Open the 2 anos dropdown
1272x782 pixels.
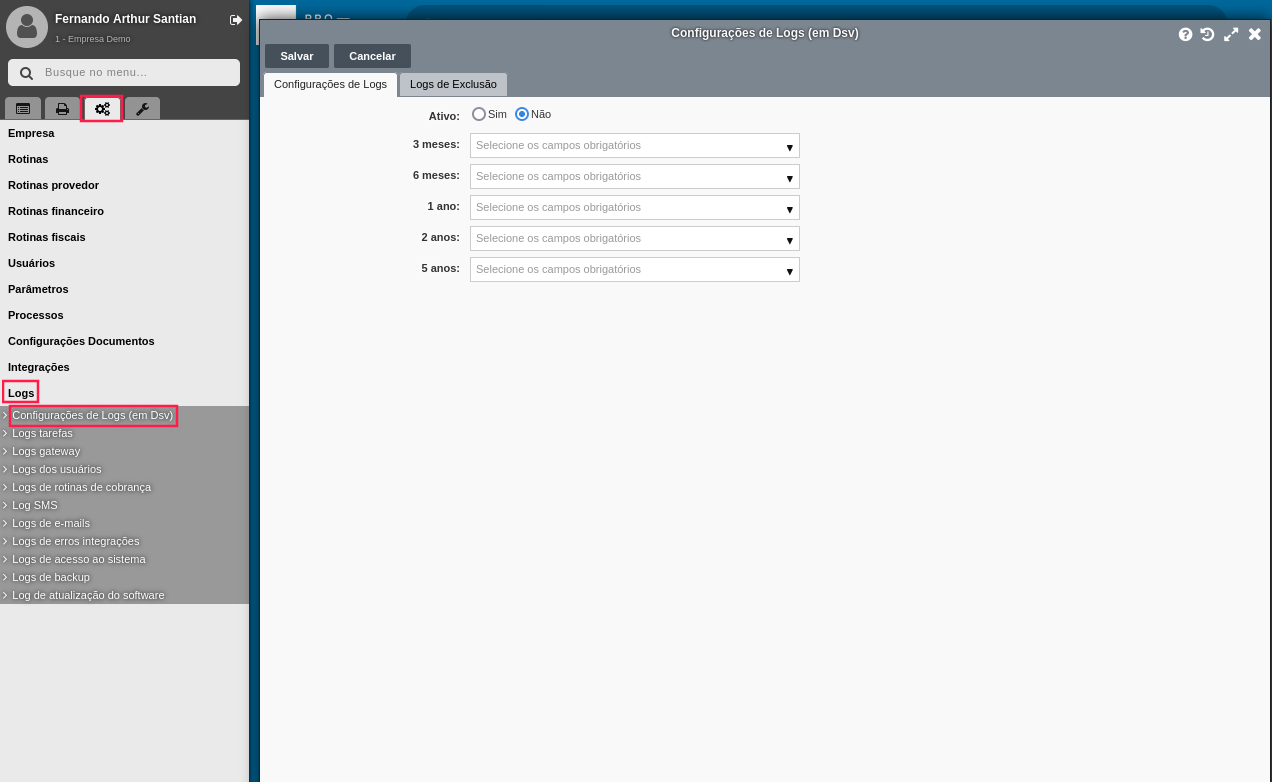(635, 239)
